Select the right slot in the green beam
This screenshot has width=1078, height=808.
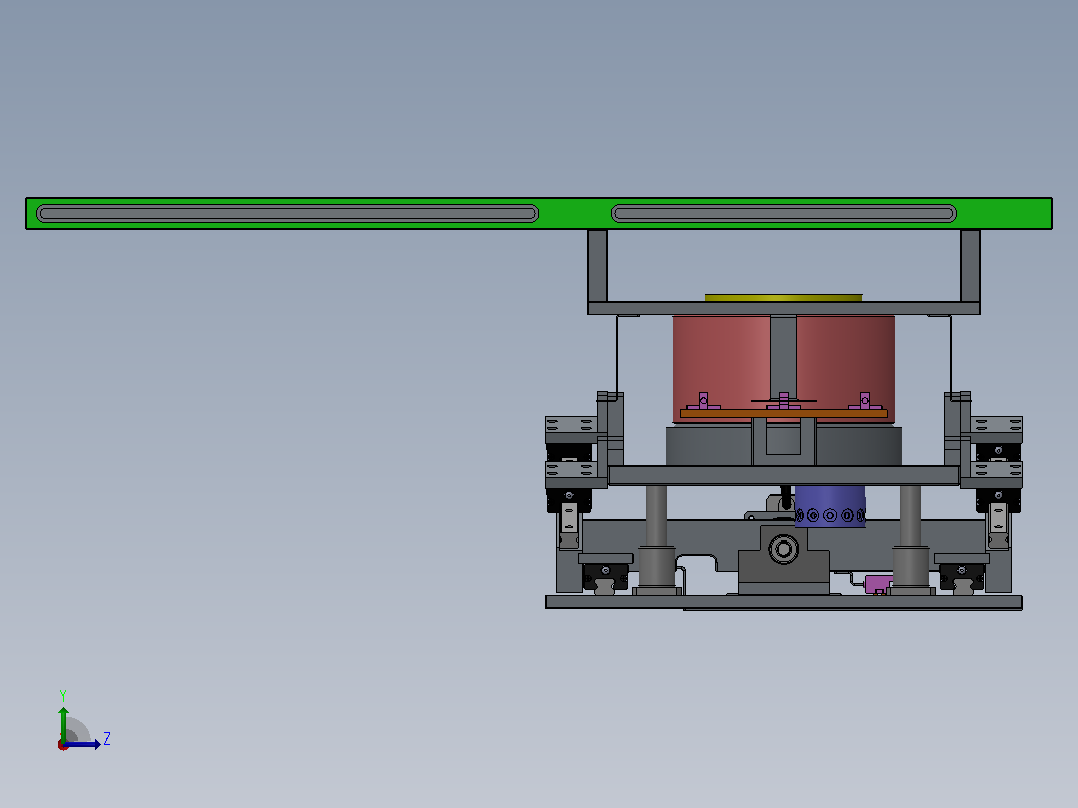(x=784, y=214)
